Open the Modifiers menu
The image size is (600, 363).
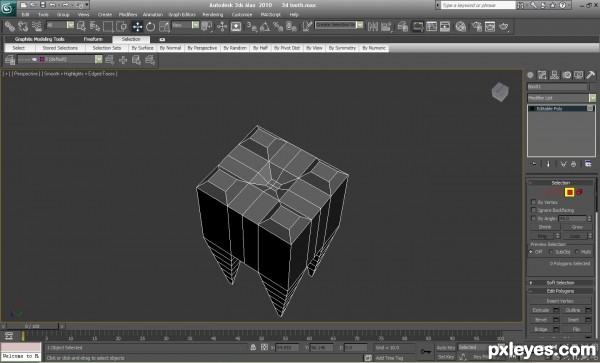click(128, 15)
